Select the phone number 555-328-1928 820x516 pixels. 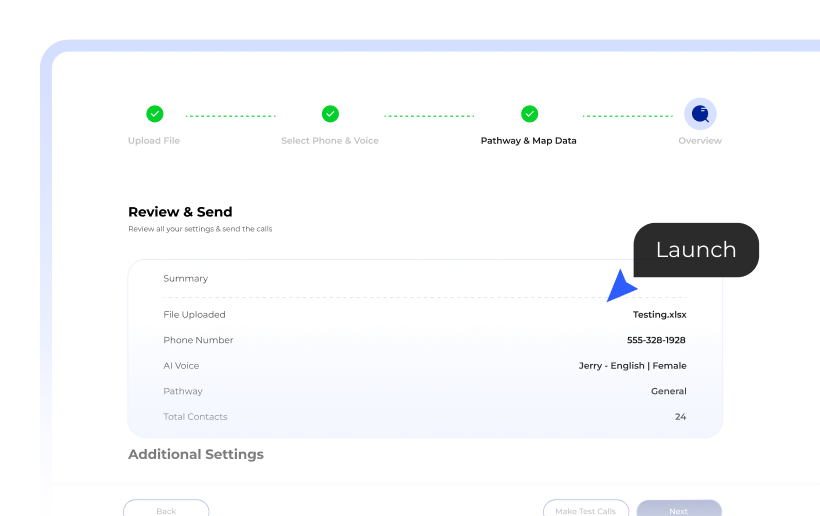[x=656, y=340]
